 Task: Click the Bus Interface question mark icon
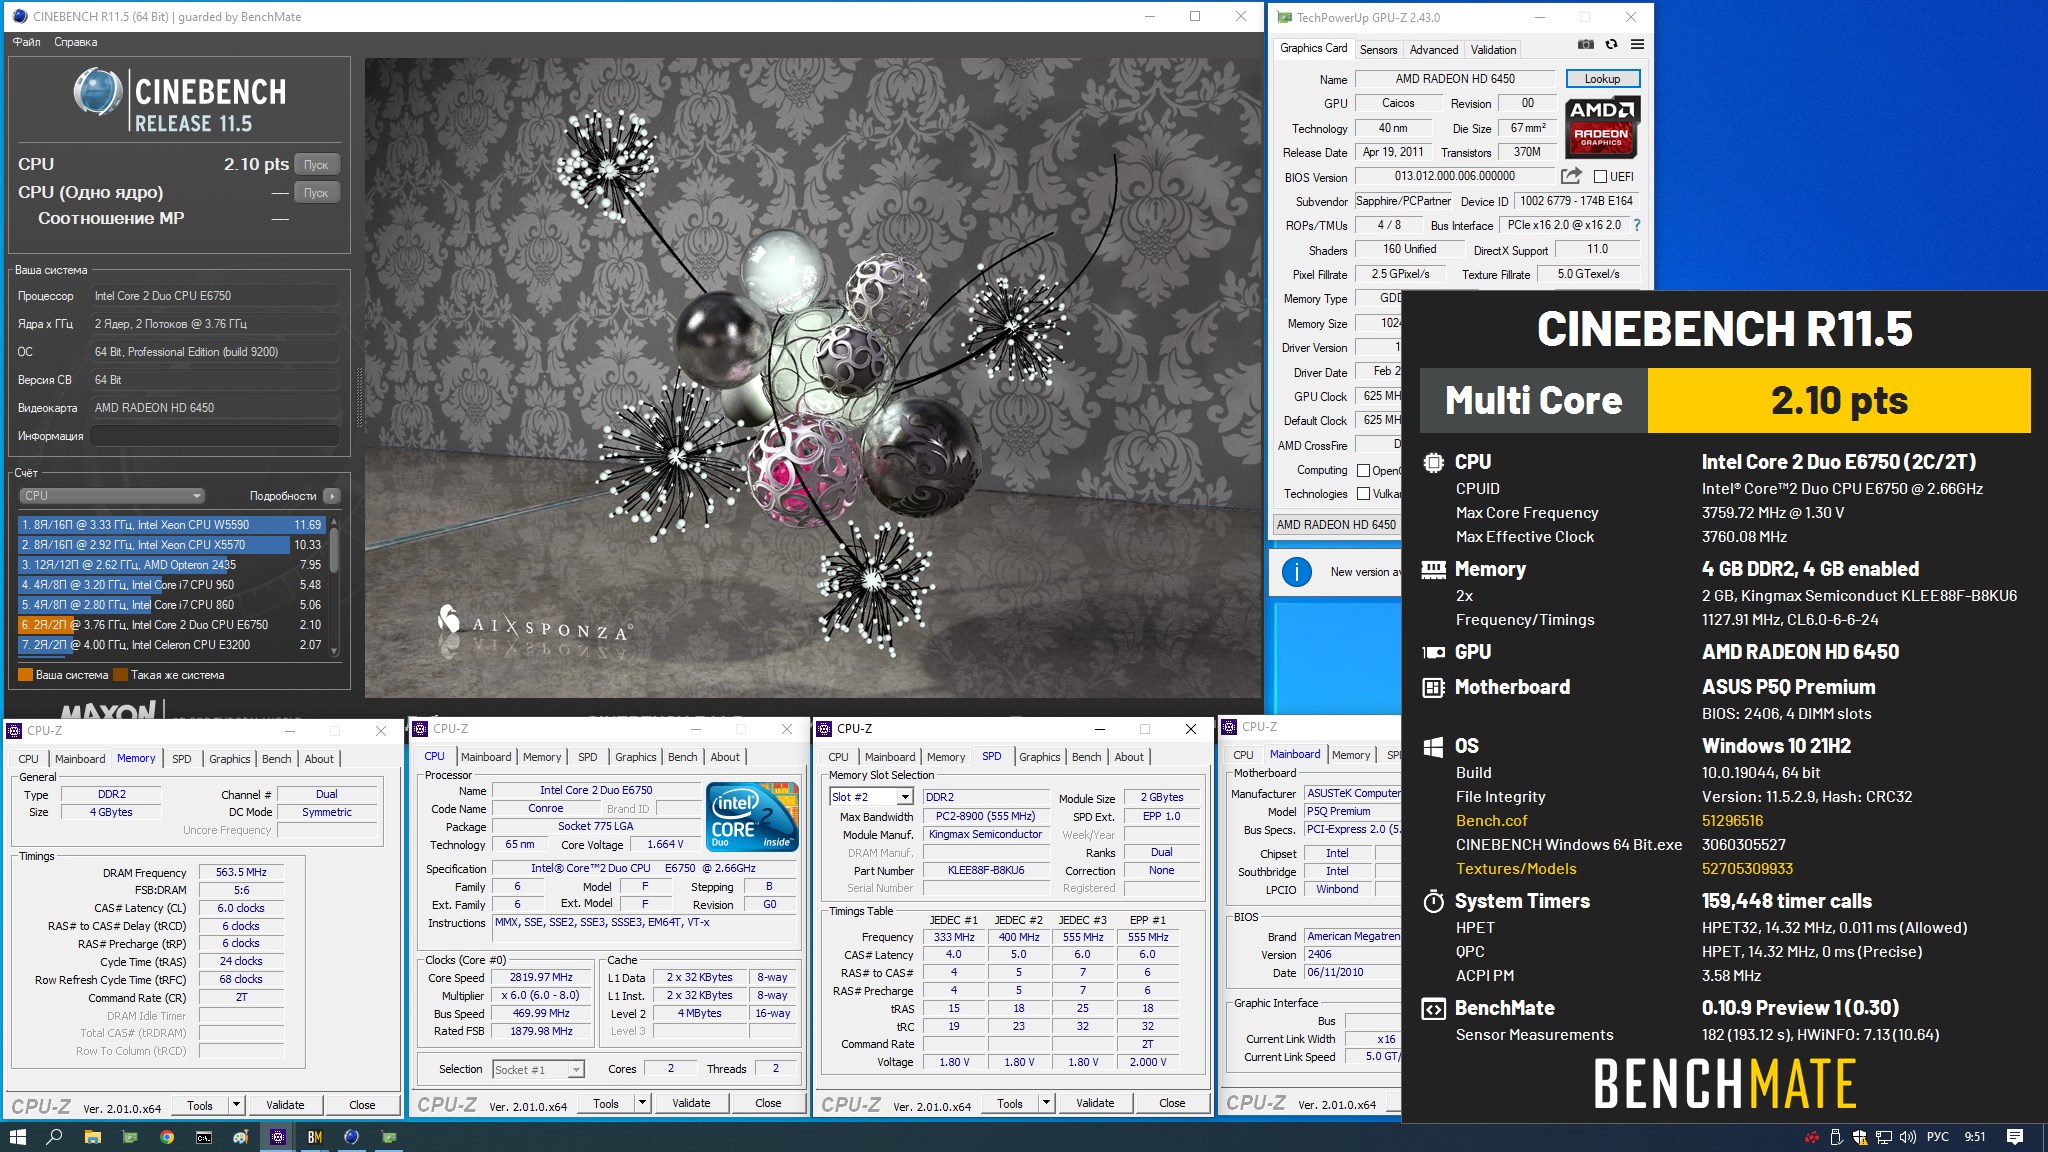click(x=1637, y=225)
